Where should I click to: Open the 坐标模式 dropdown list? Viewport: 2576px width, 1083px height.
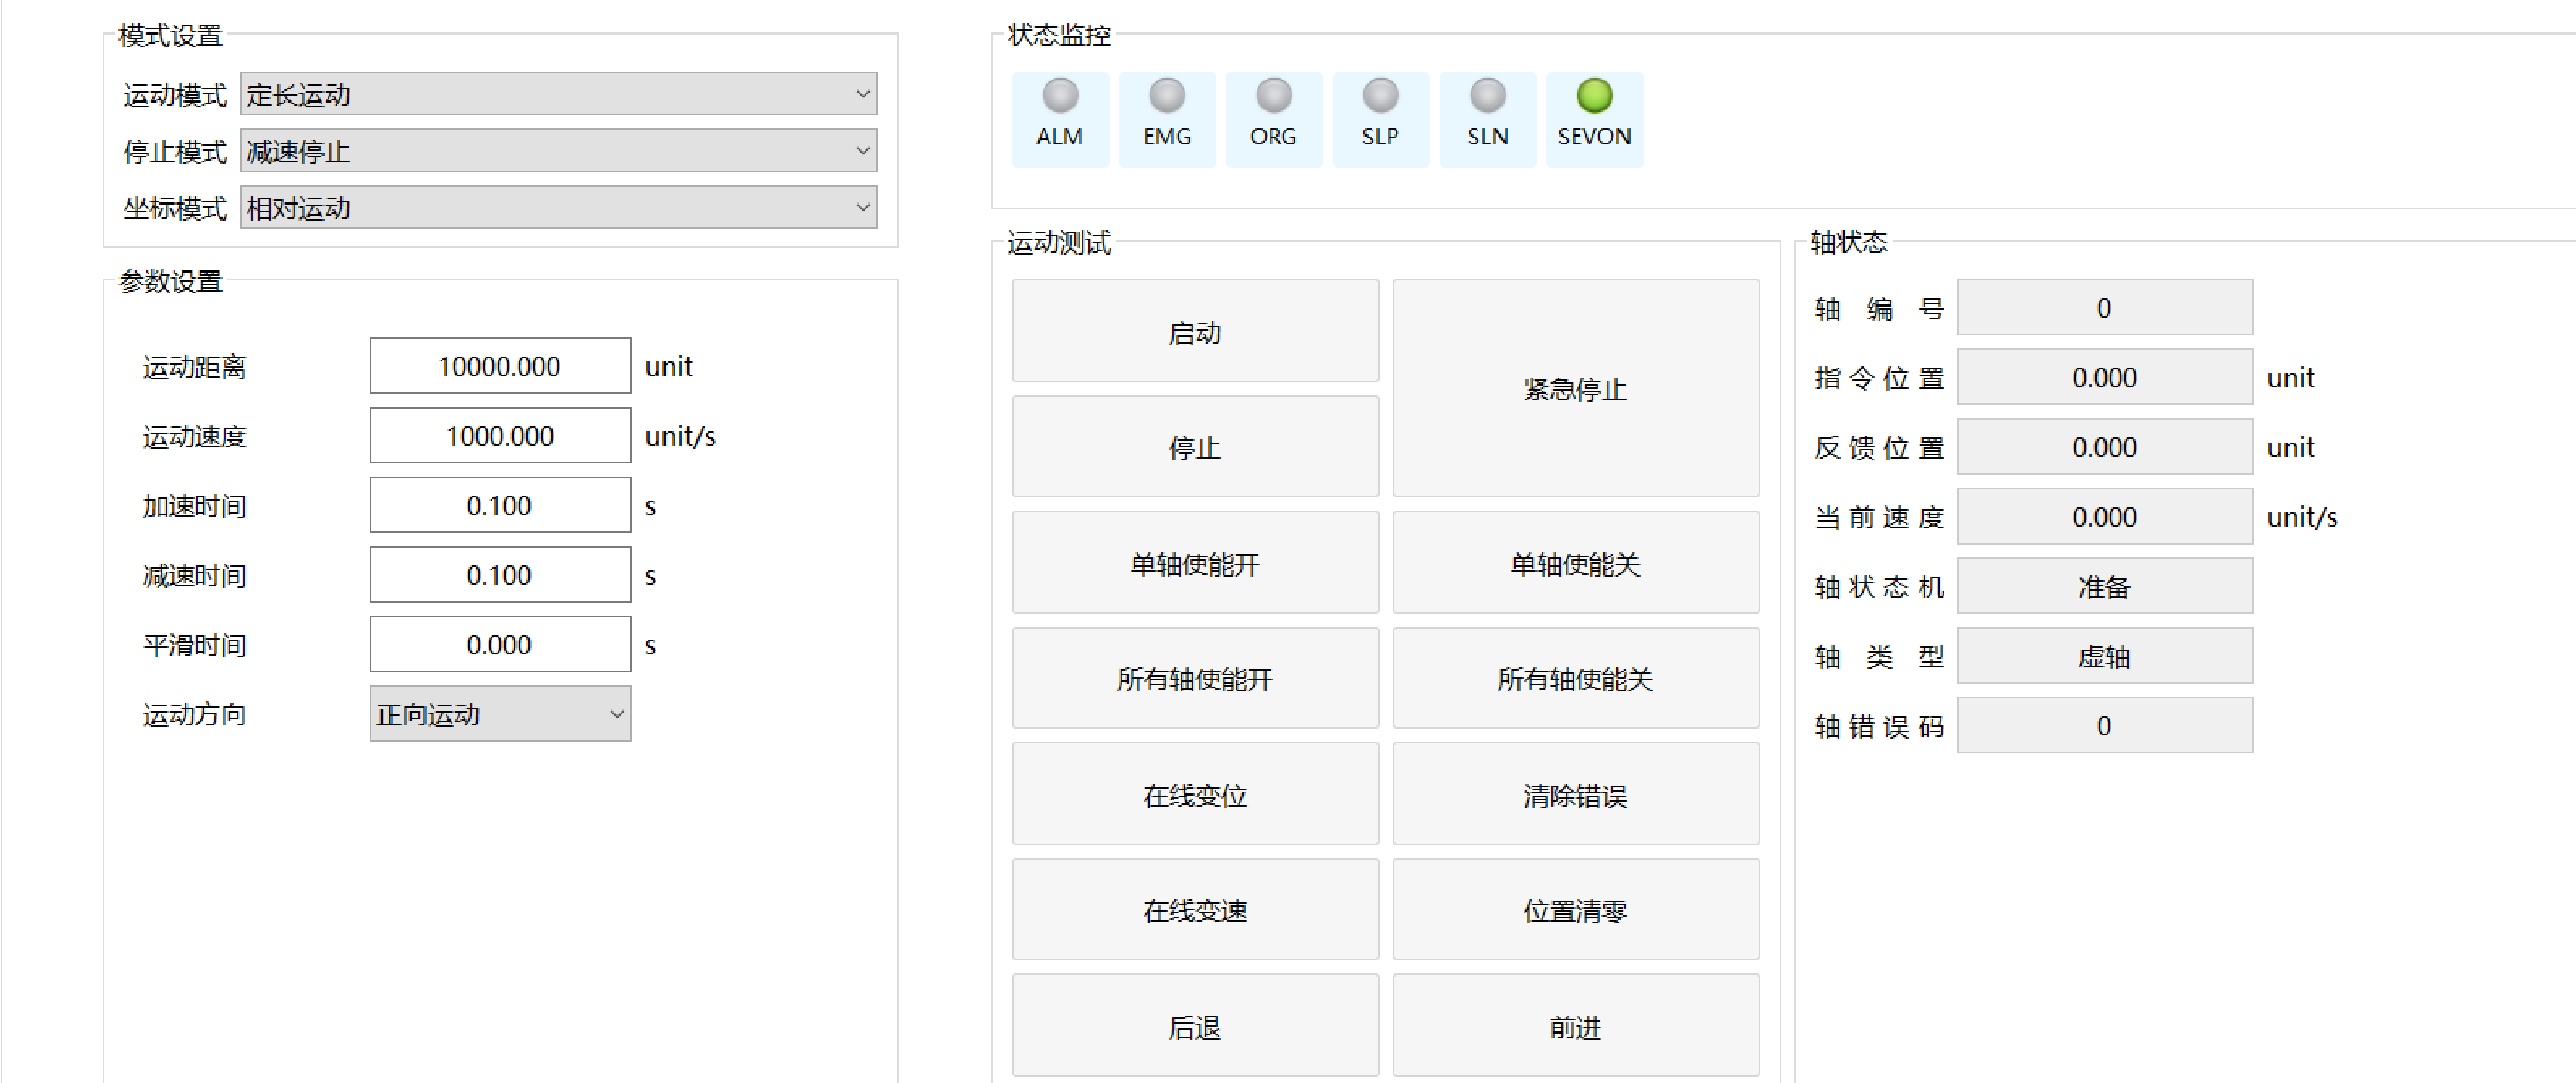point(558,208)
